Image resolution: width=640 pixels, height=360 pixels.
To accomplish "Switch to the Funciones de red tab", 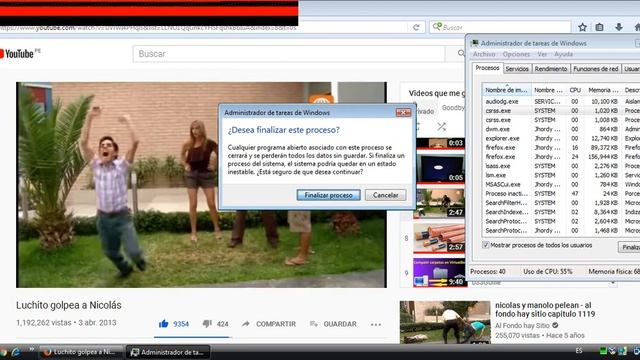I will click(x=596, y=69).
